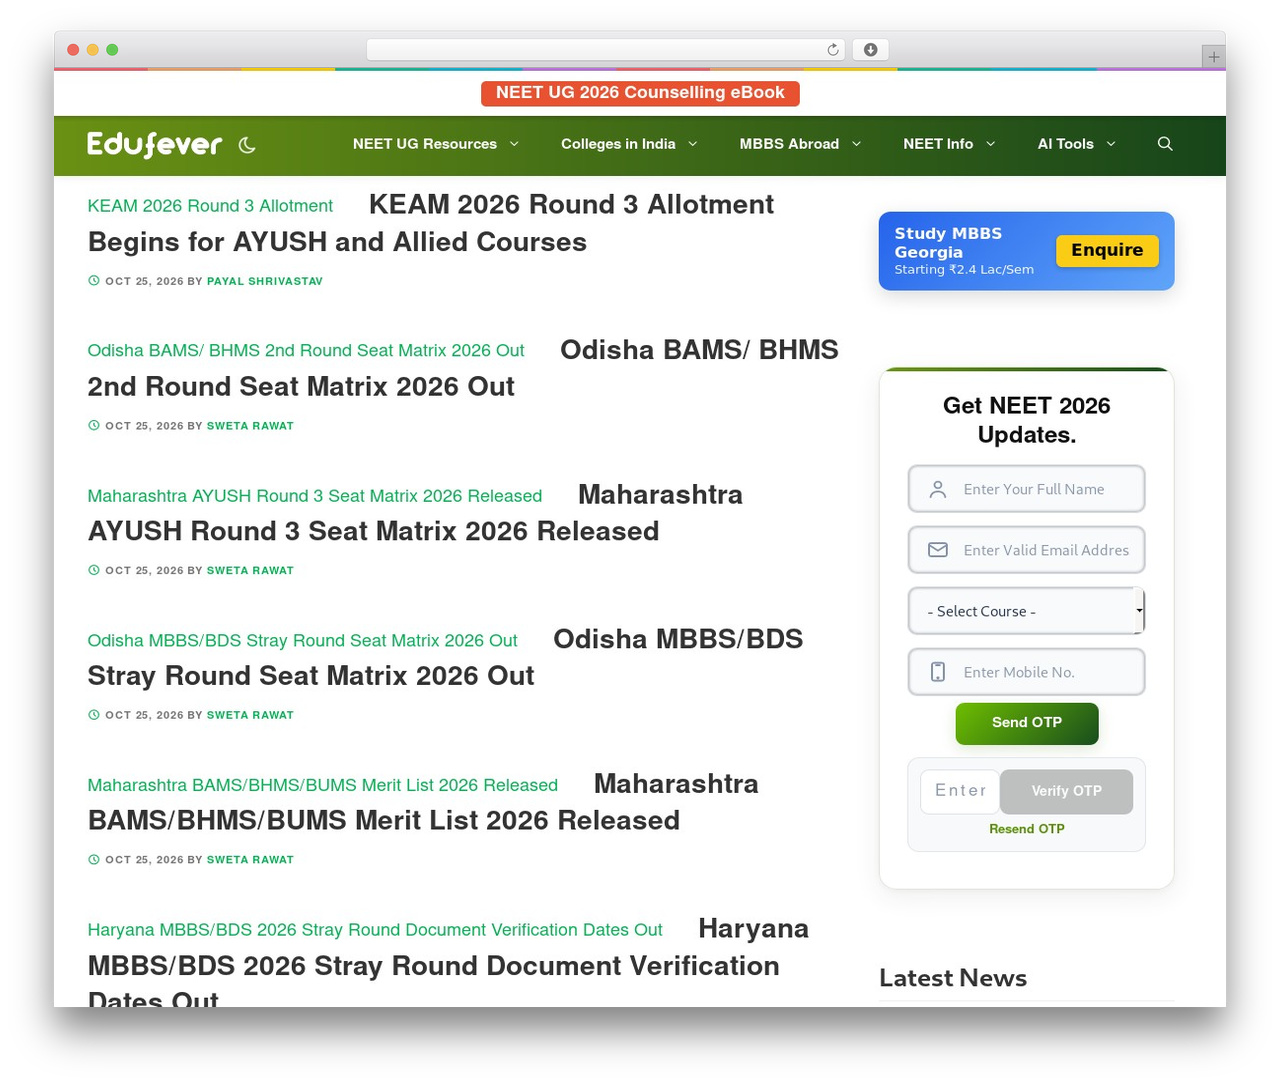Click the Valid Email Address field

[x=1026, y=550]
